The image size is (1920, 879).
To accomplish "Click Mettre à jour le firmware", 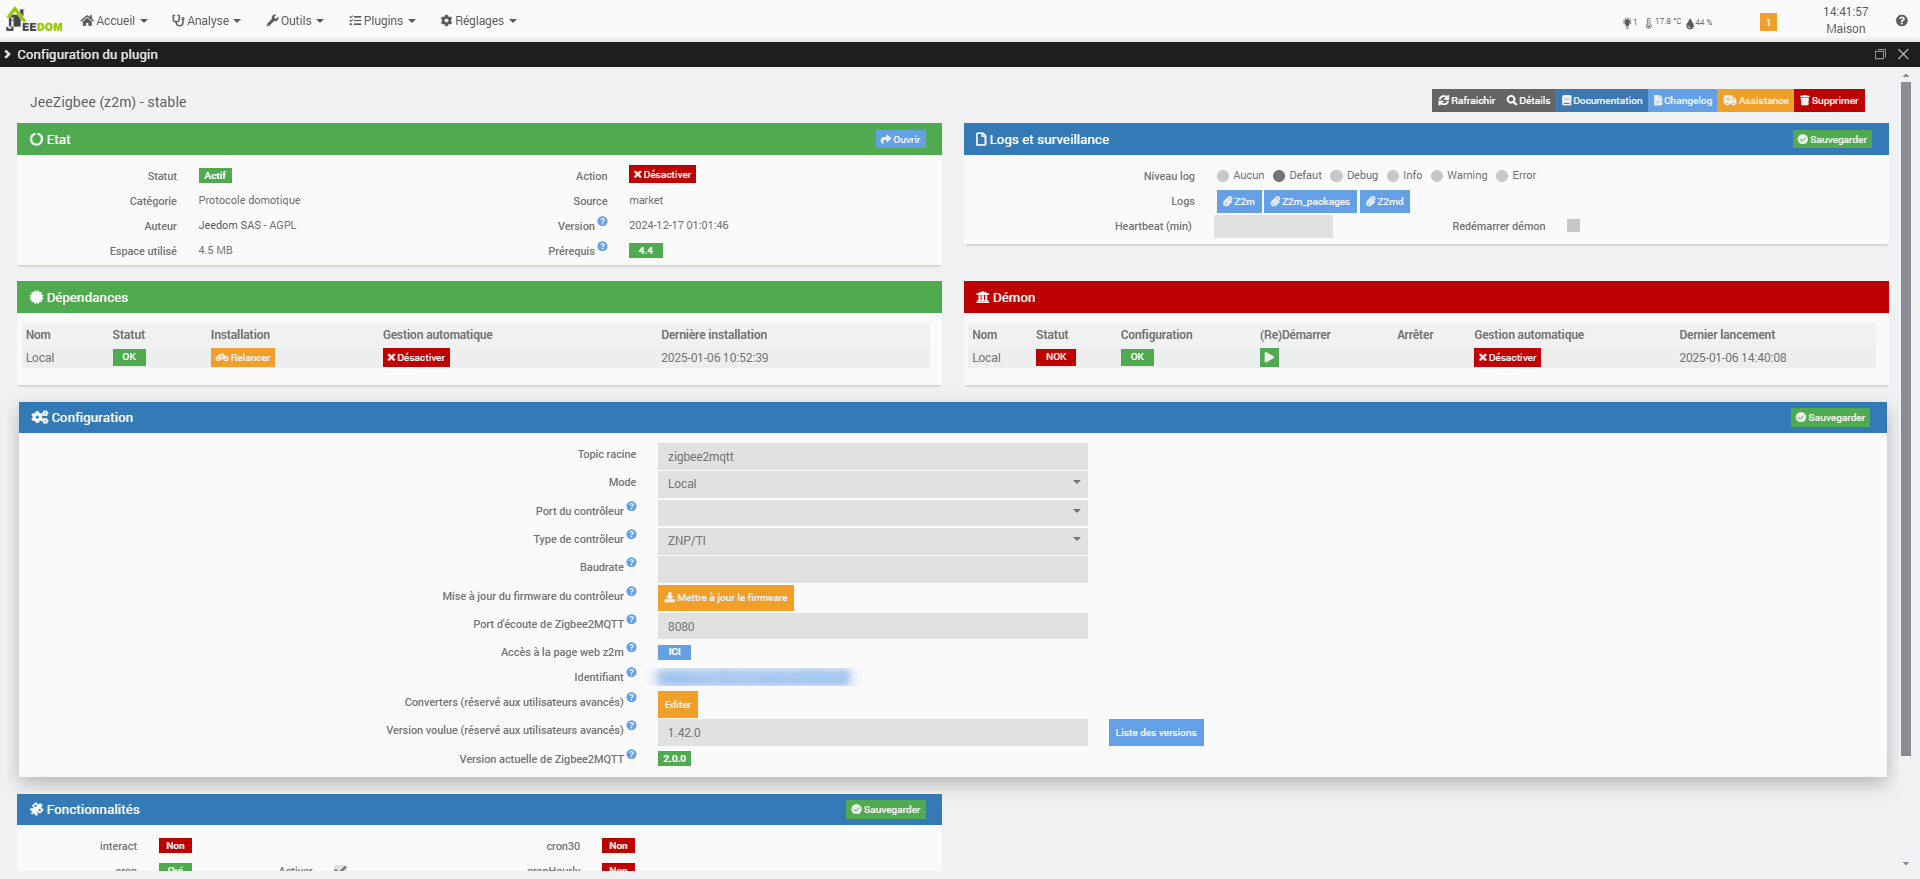I will (x=726, y=598).
